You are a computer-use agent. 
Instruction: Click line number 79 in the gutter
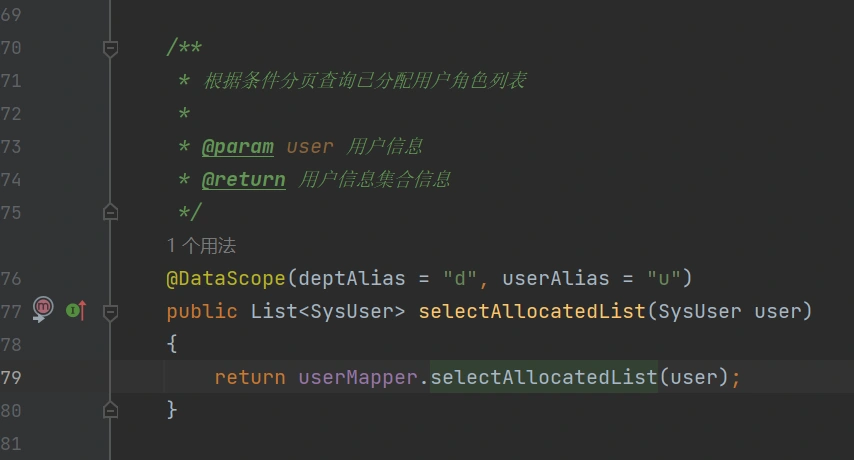(x=12, y=377)
